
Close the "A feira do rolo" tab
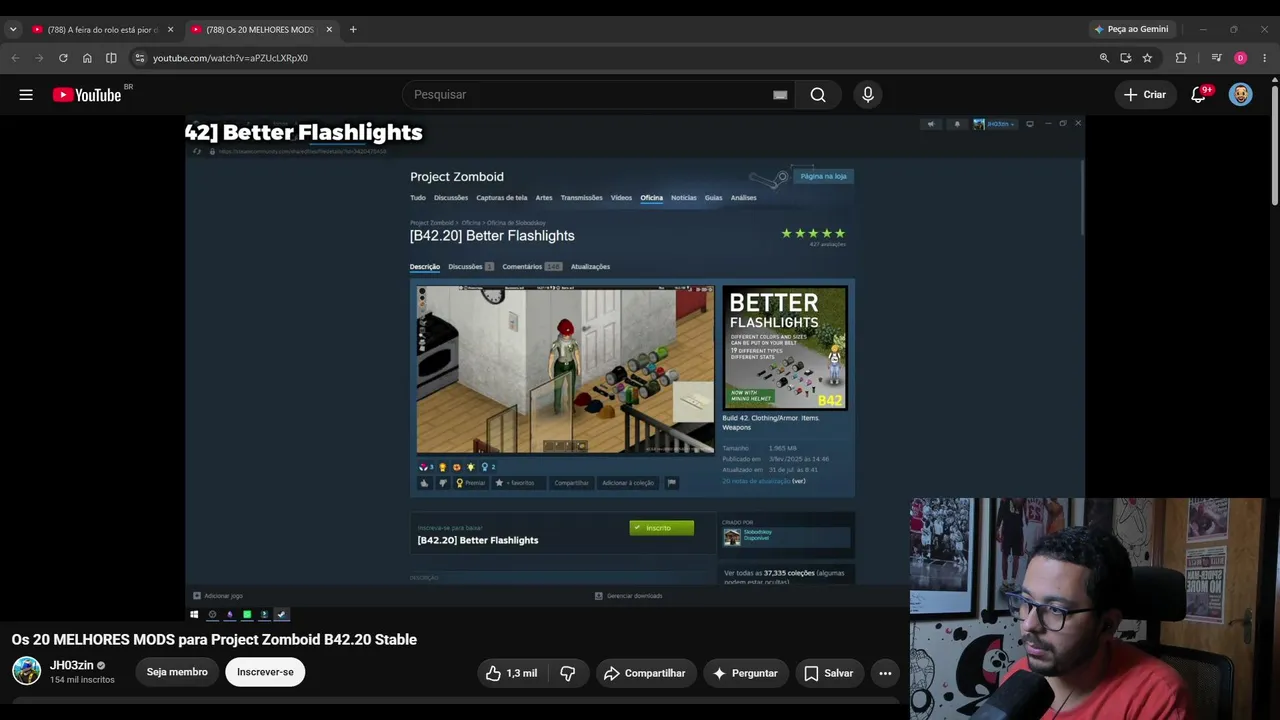click(170, 29)
